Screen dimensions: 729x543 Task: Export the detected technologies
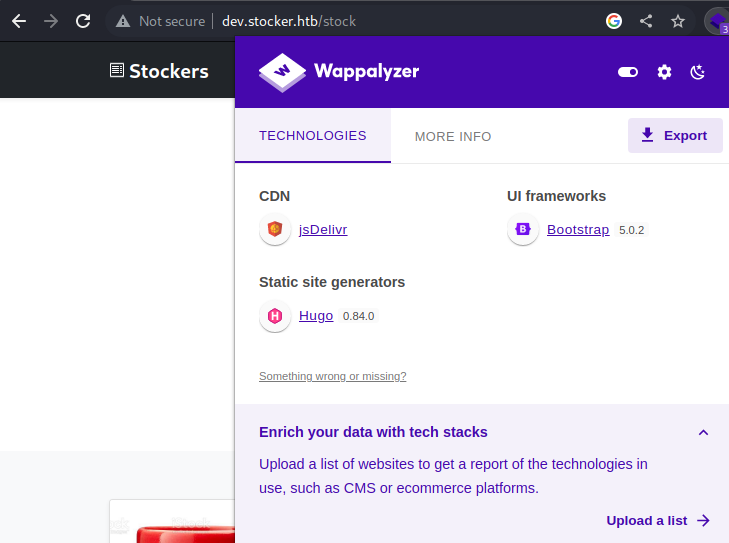point(675,135)
